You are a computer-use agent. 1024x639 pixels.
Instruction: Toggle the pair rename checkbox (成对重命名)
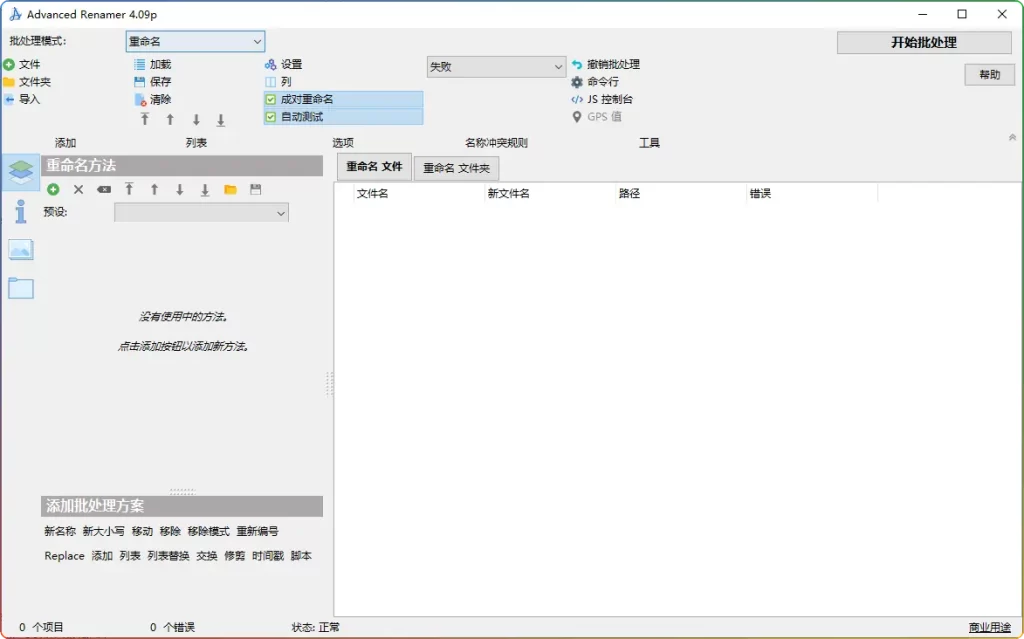pos(271,100)
